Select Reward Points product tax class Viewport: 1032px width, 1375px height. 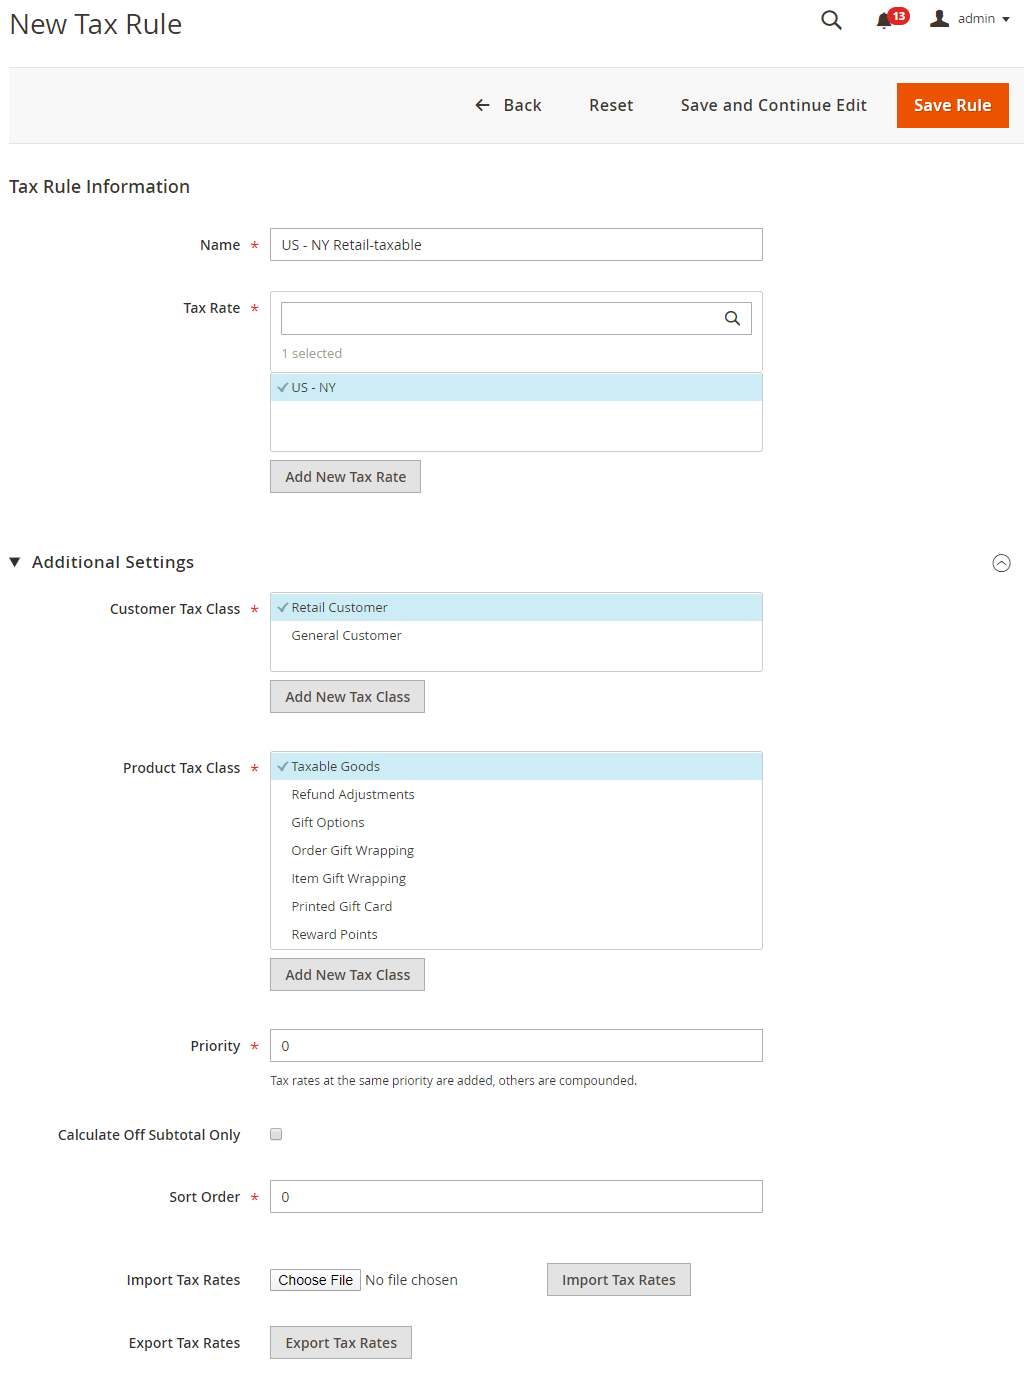coord(516,934)
